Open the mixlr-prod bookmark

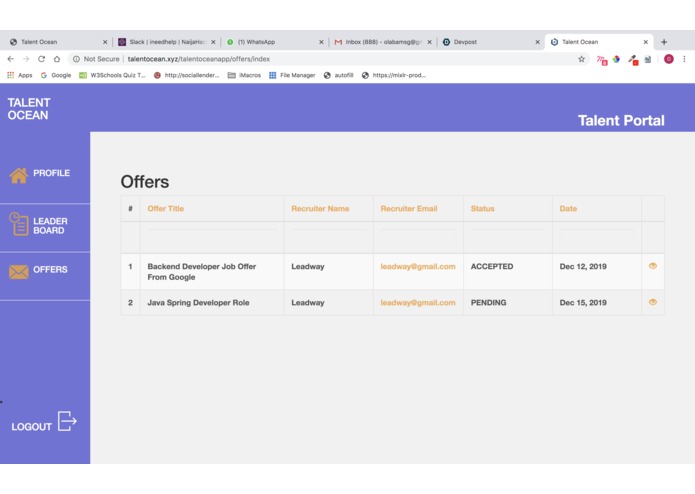pyautogui.click(x=394, y=75)
